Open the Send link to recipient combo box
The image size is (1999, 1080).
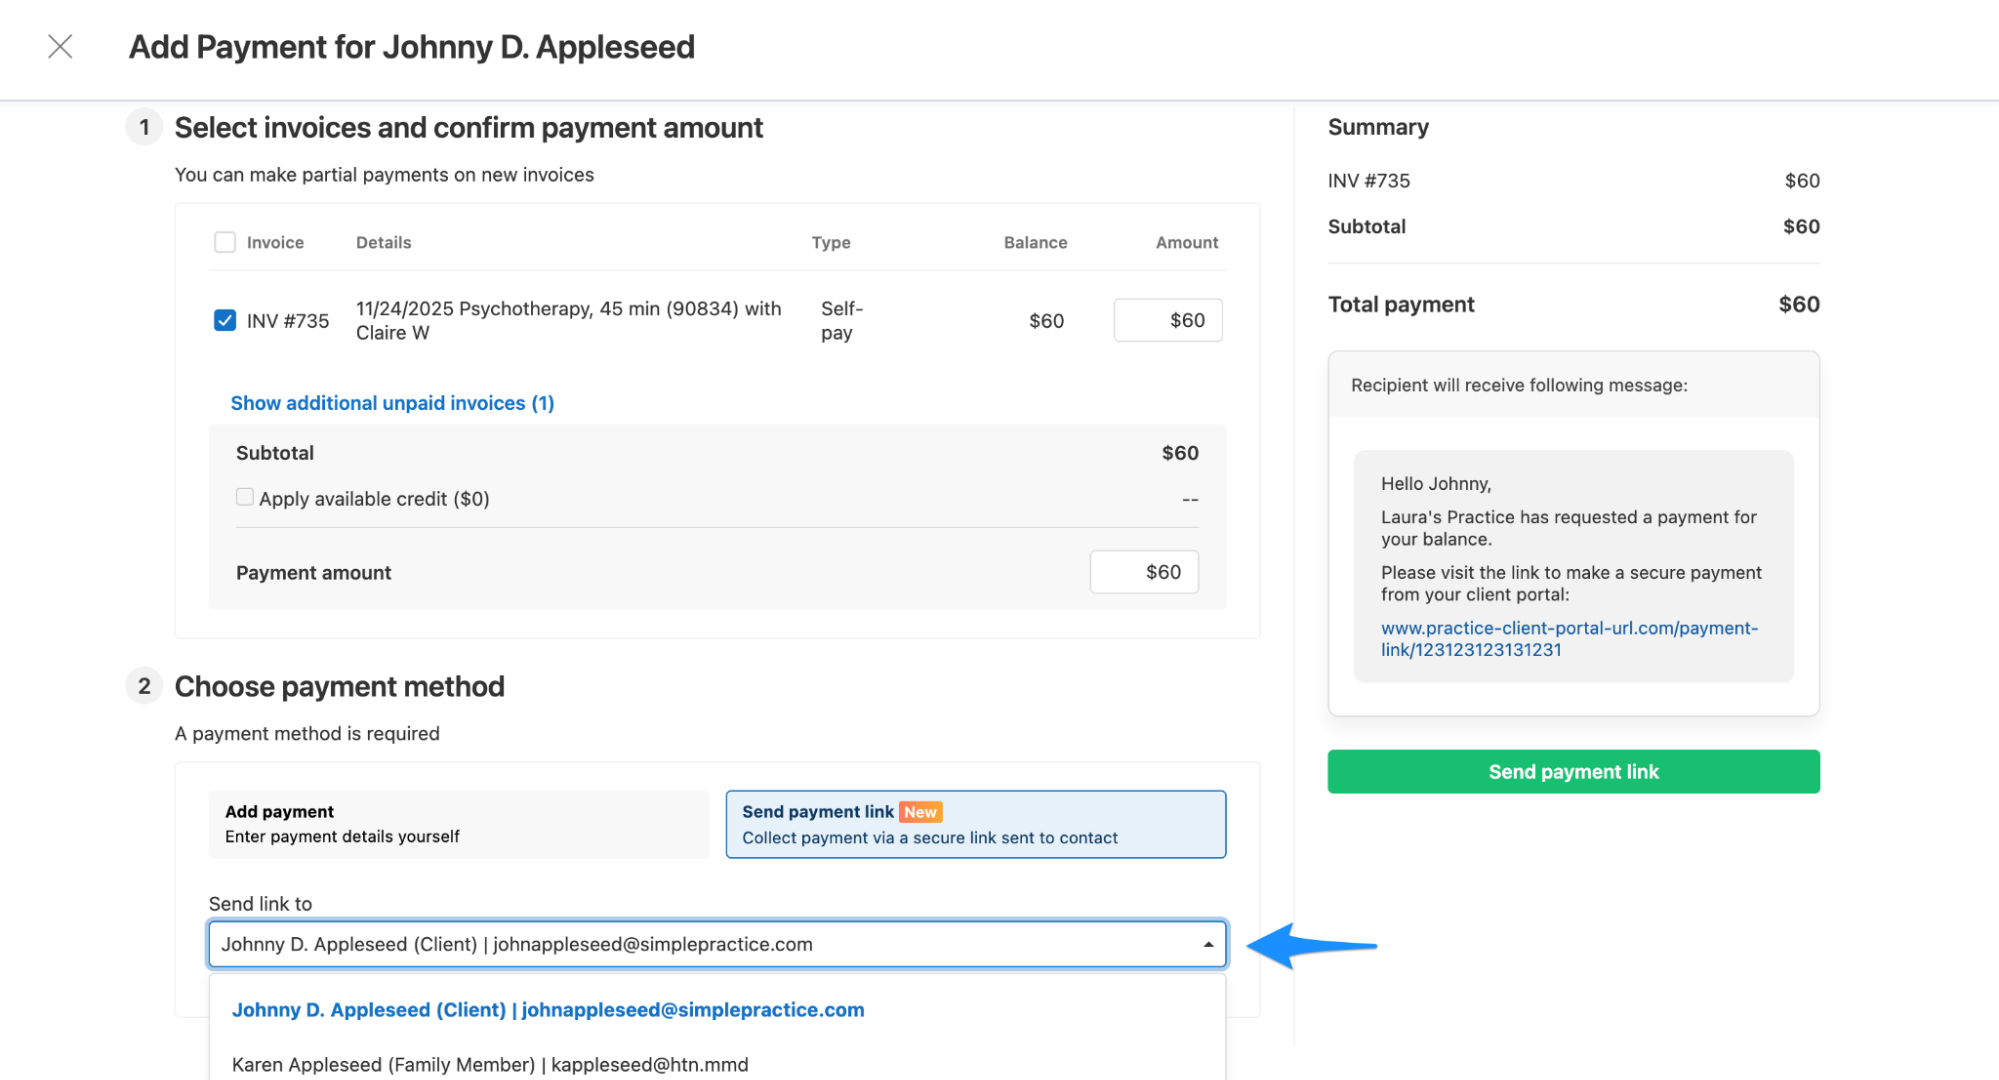pyautogui.click(x=700, y=944)
